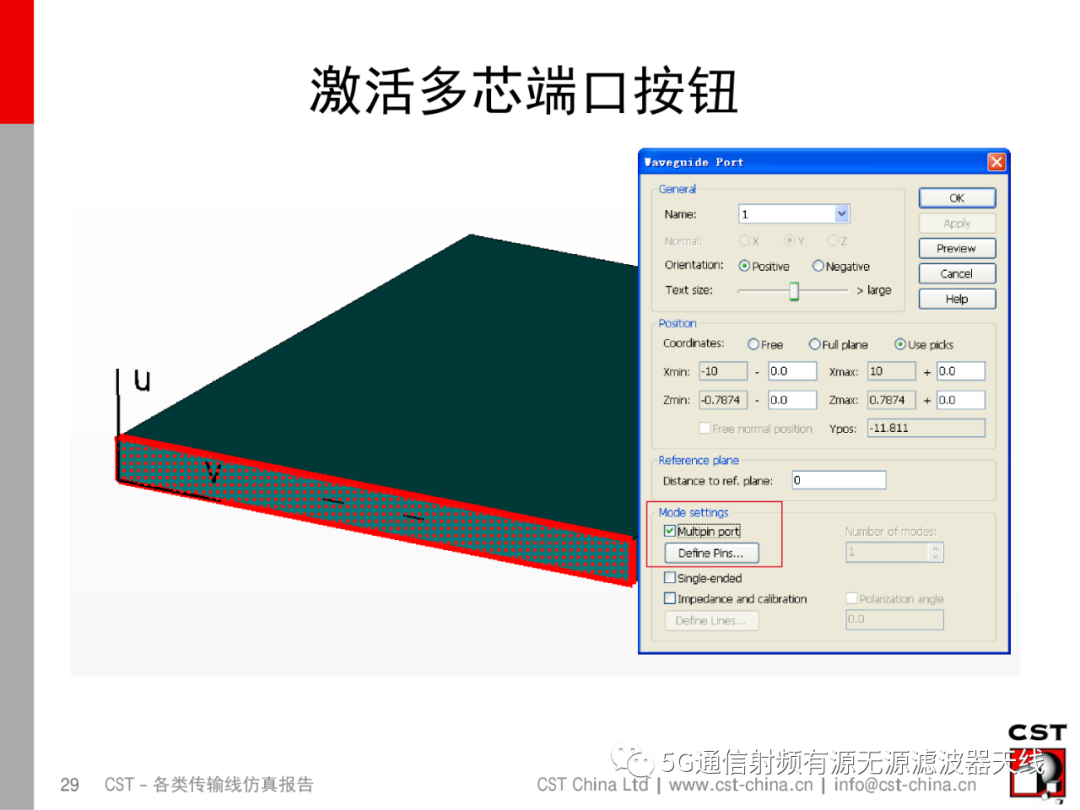Image resolution: width=1080 pixels, height=810 pixels.
Task: Close the Waveguide Port dialog
Action: tap(997, 161)
